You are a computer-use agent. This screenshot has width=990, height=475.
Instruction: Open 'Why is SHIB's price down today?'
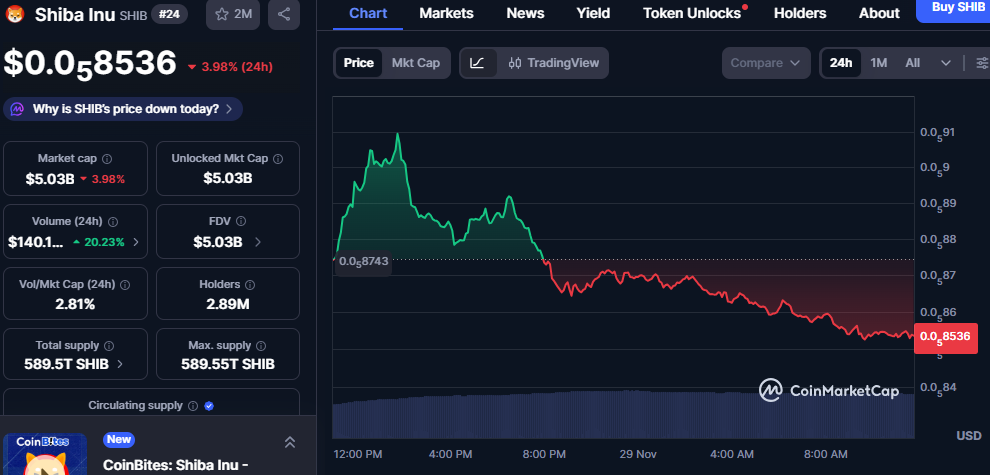[x=123, y=109]
